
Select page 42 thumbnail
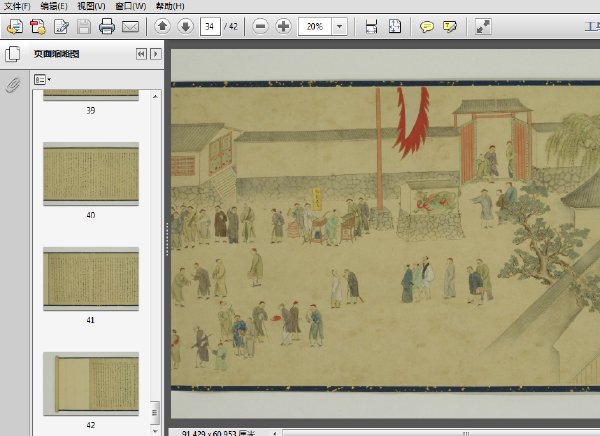91,384
